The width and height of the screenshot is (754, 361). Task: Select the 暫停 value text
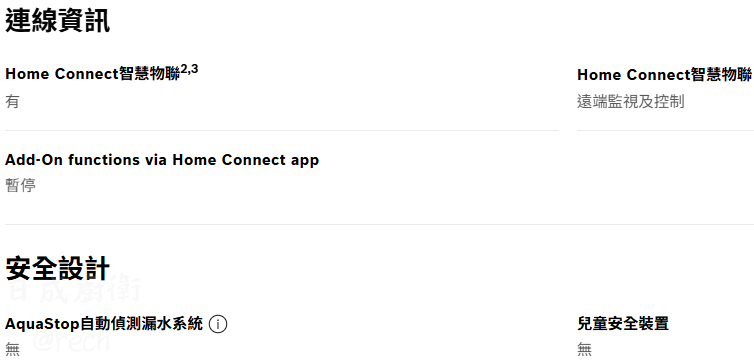click(20, 185)
